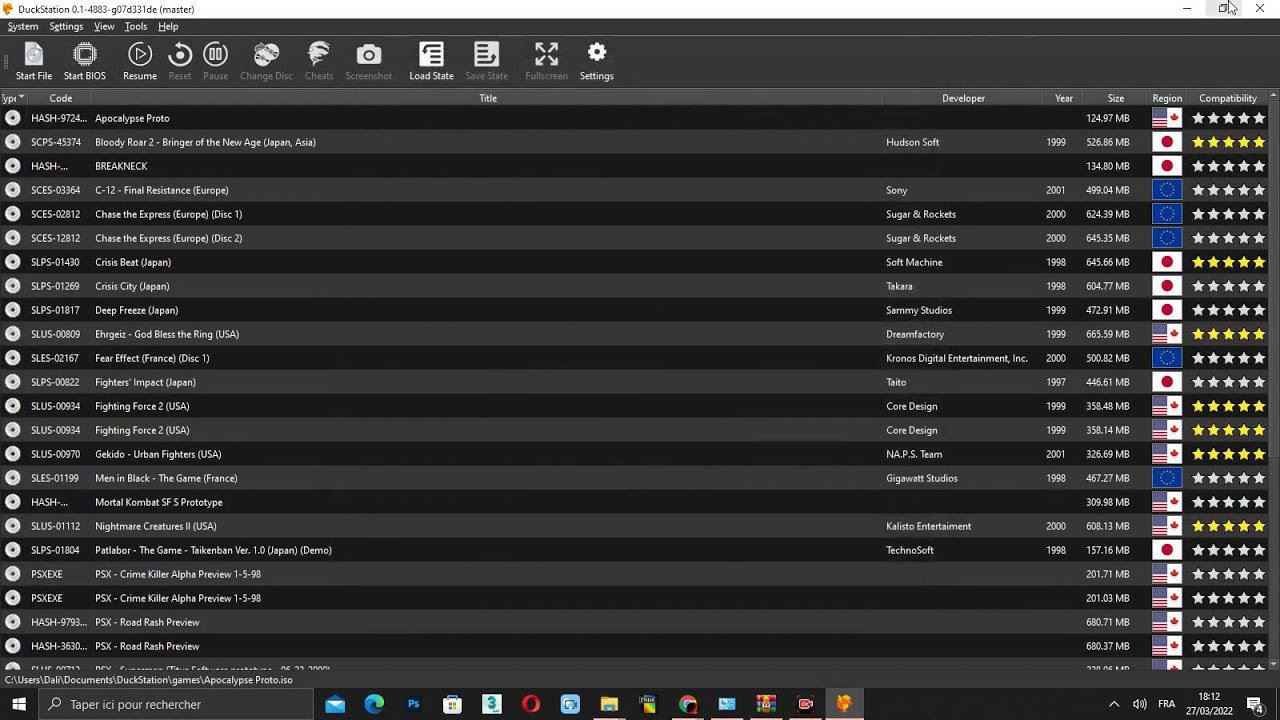This screenshot has width=1280, height=720.
Task: Click the Change Disc icon
Action: tap(266, 62)
